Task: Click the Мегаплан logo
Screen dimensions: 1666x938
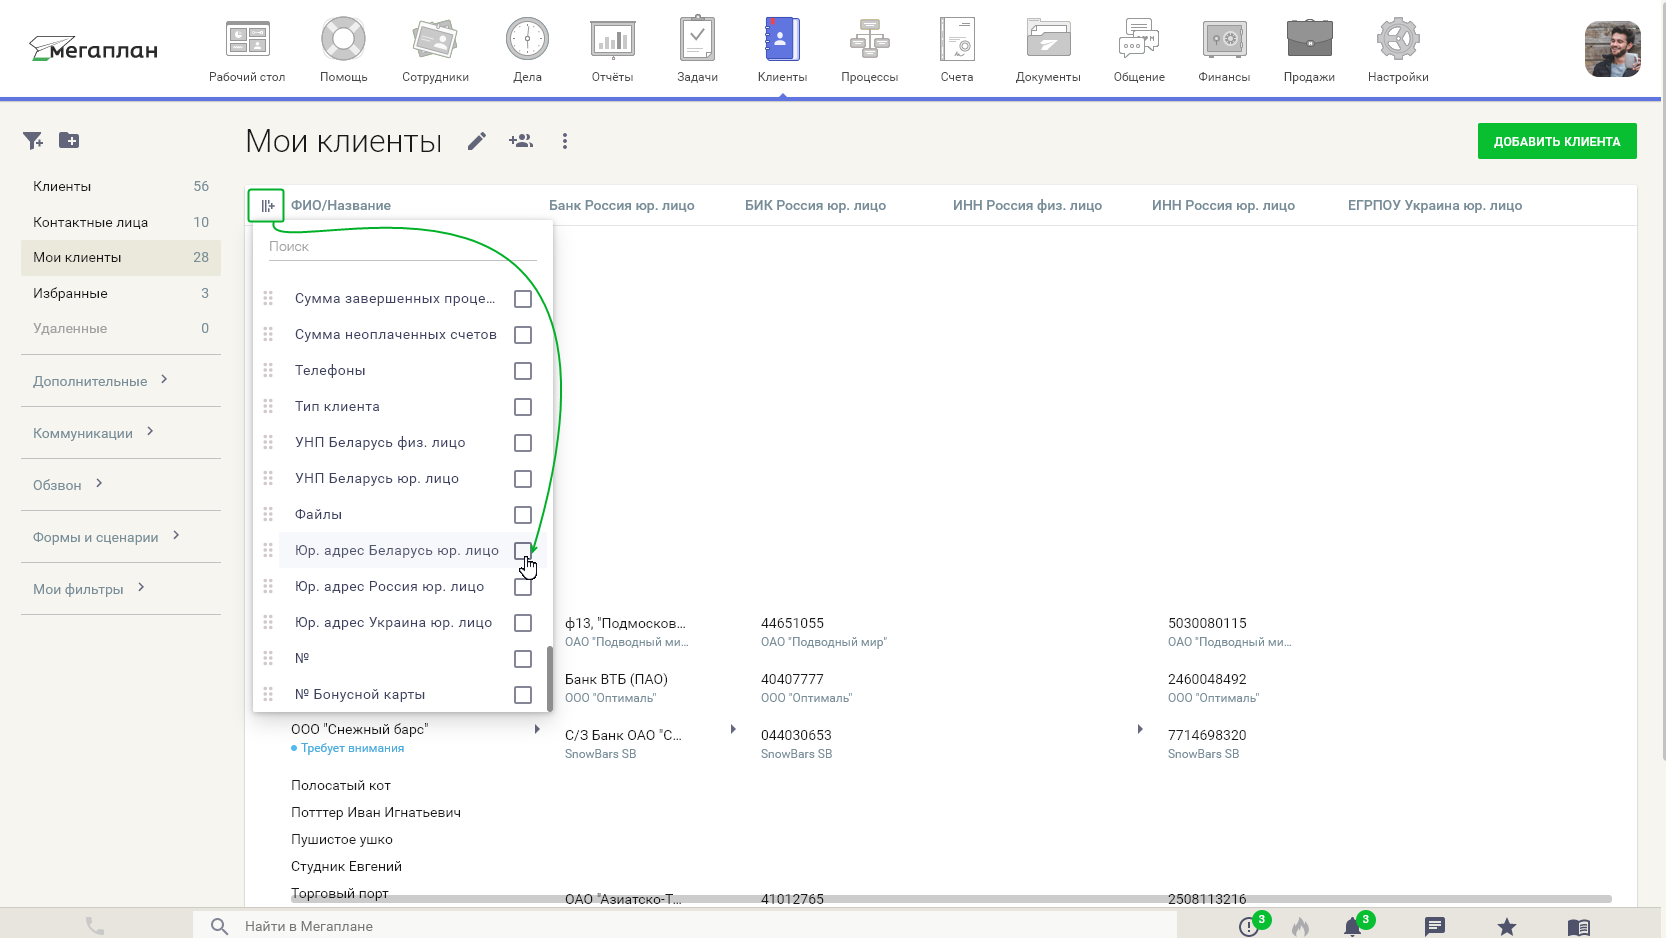Action: pyautogui.click(x=93, y=49)
